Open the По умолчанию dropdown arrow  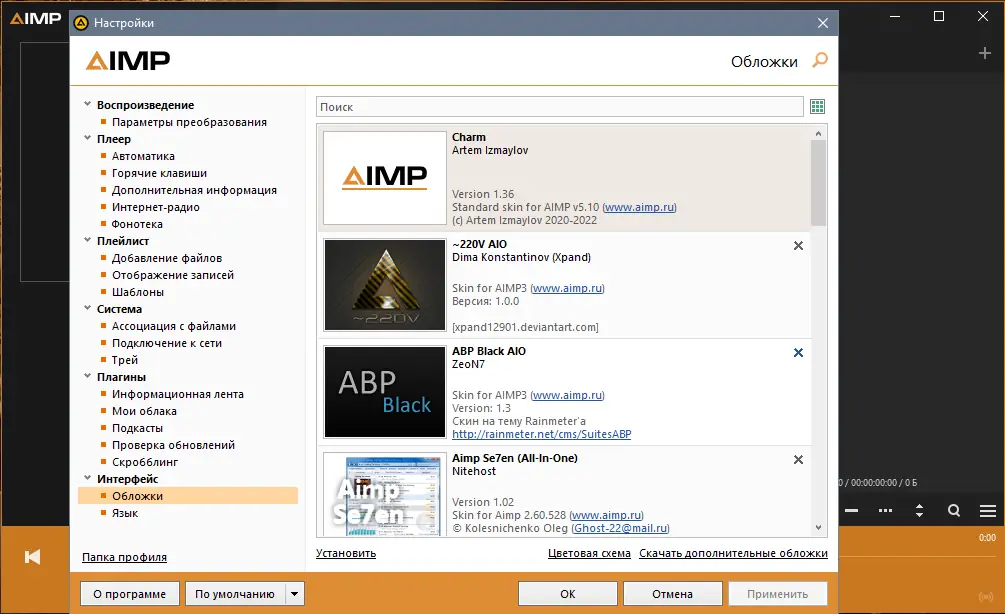(x=295, y=593)
